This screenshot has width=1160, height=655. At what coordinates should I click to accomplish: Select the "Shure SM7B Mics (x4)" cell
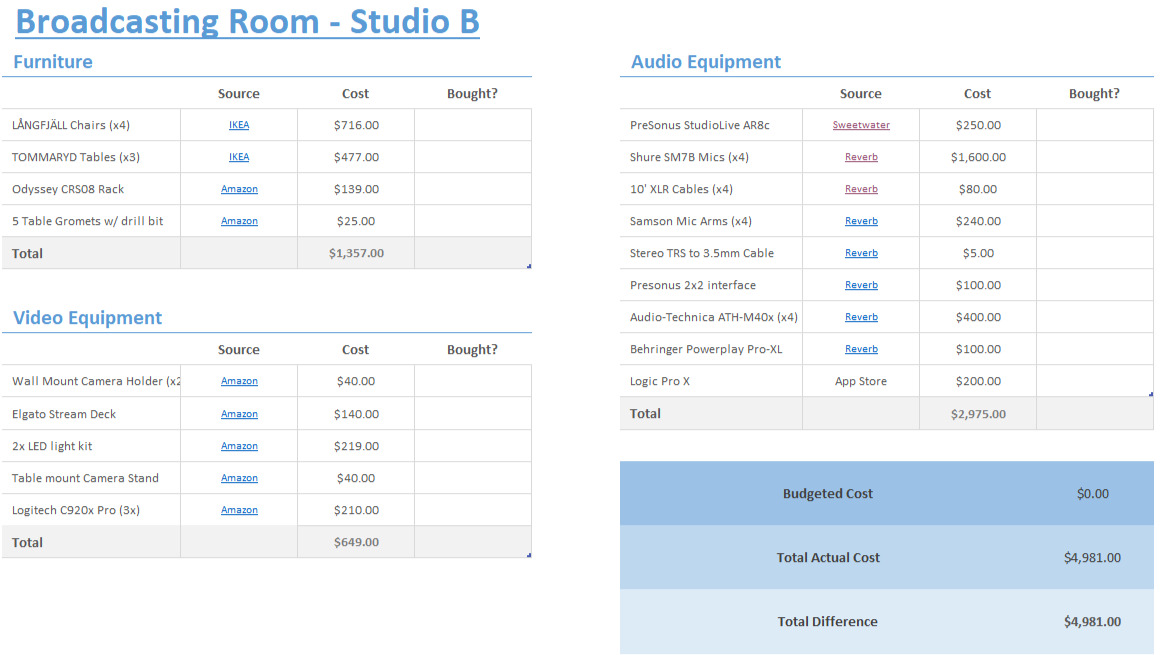coord(711,157)
